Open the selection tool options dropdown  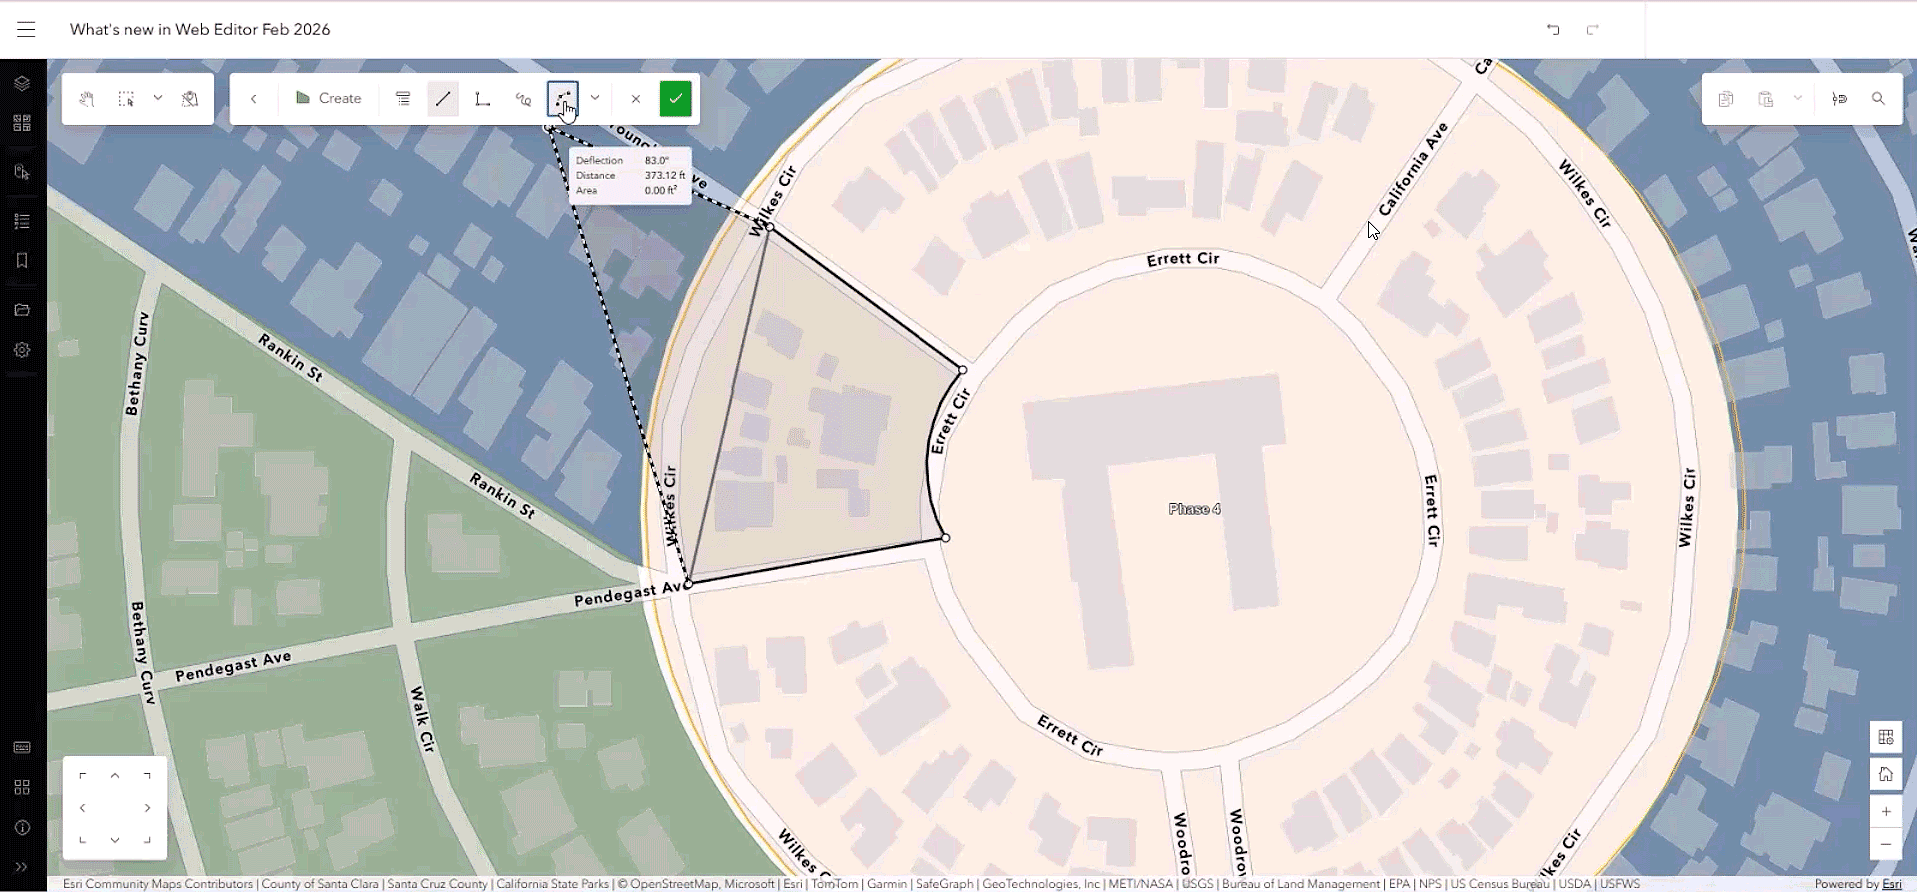158,98
